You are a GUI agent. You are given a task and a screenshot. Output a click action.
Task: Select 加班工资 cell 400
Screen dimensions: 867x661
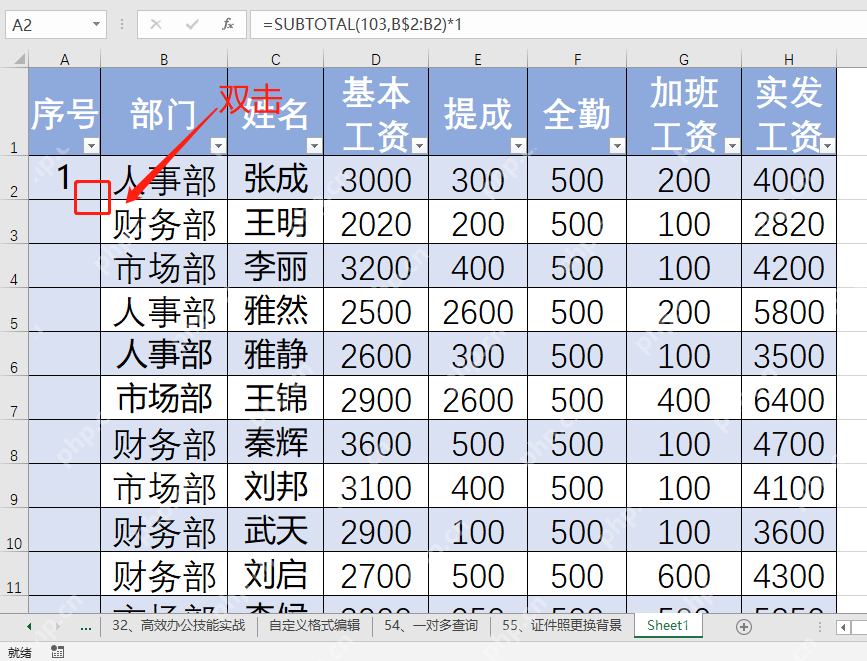click(684, 398)
